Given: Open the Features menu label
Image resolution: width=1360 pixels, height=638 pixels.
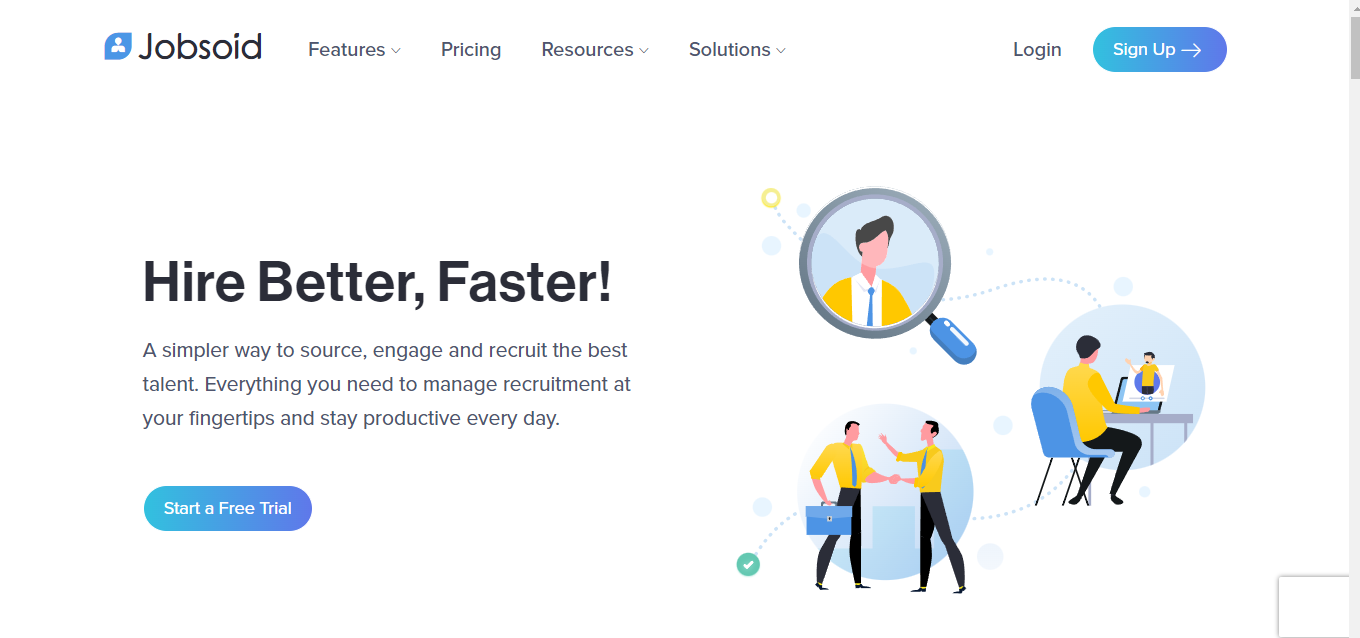Looking at the screenshot, I should tap(346, 50).
